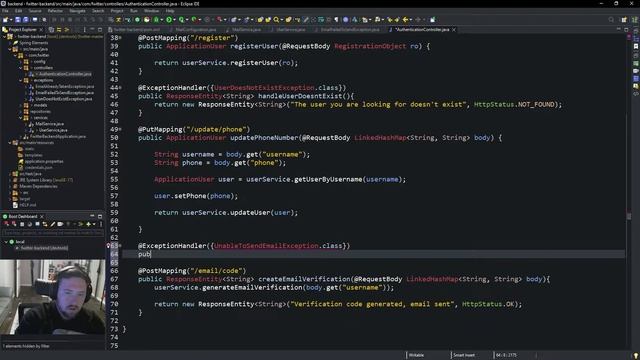Minimize the editor area
The height and width of the screenshot is (360, 640).
coord(619,29)
